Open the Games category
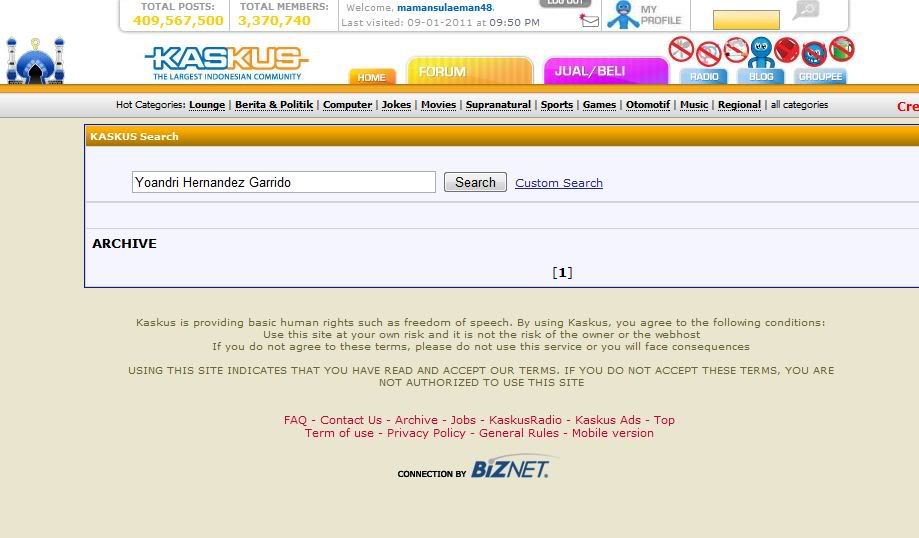Image resolution: width=919 pixels, height=538 pixels. 599,104
